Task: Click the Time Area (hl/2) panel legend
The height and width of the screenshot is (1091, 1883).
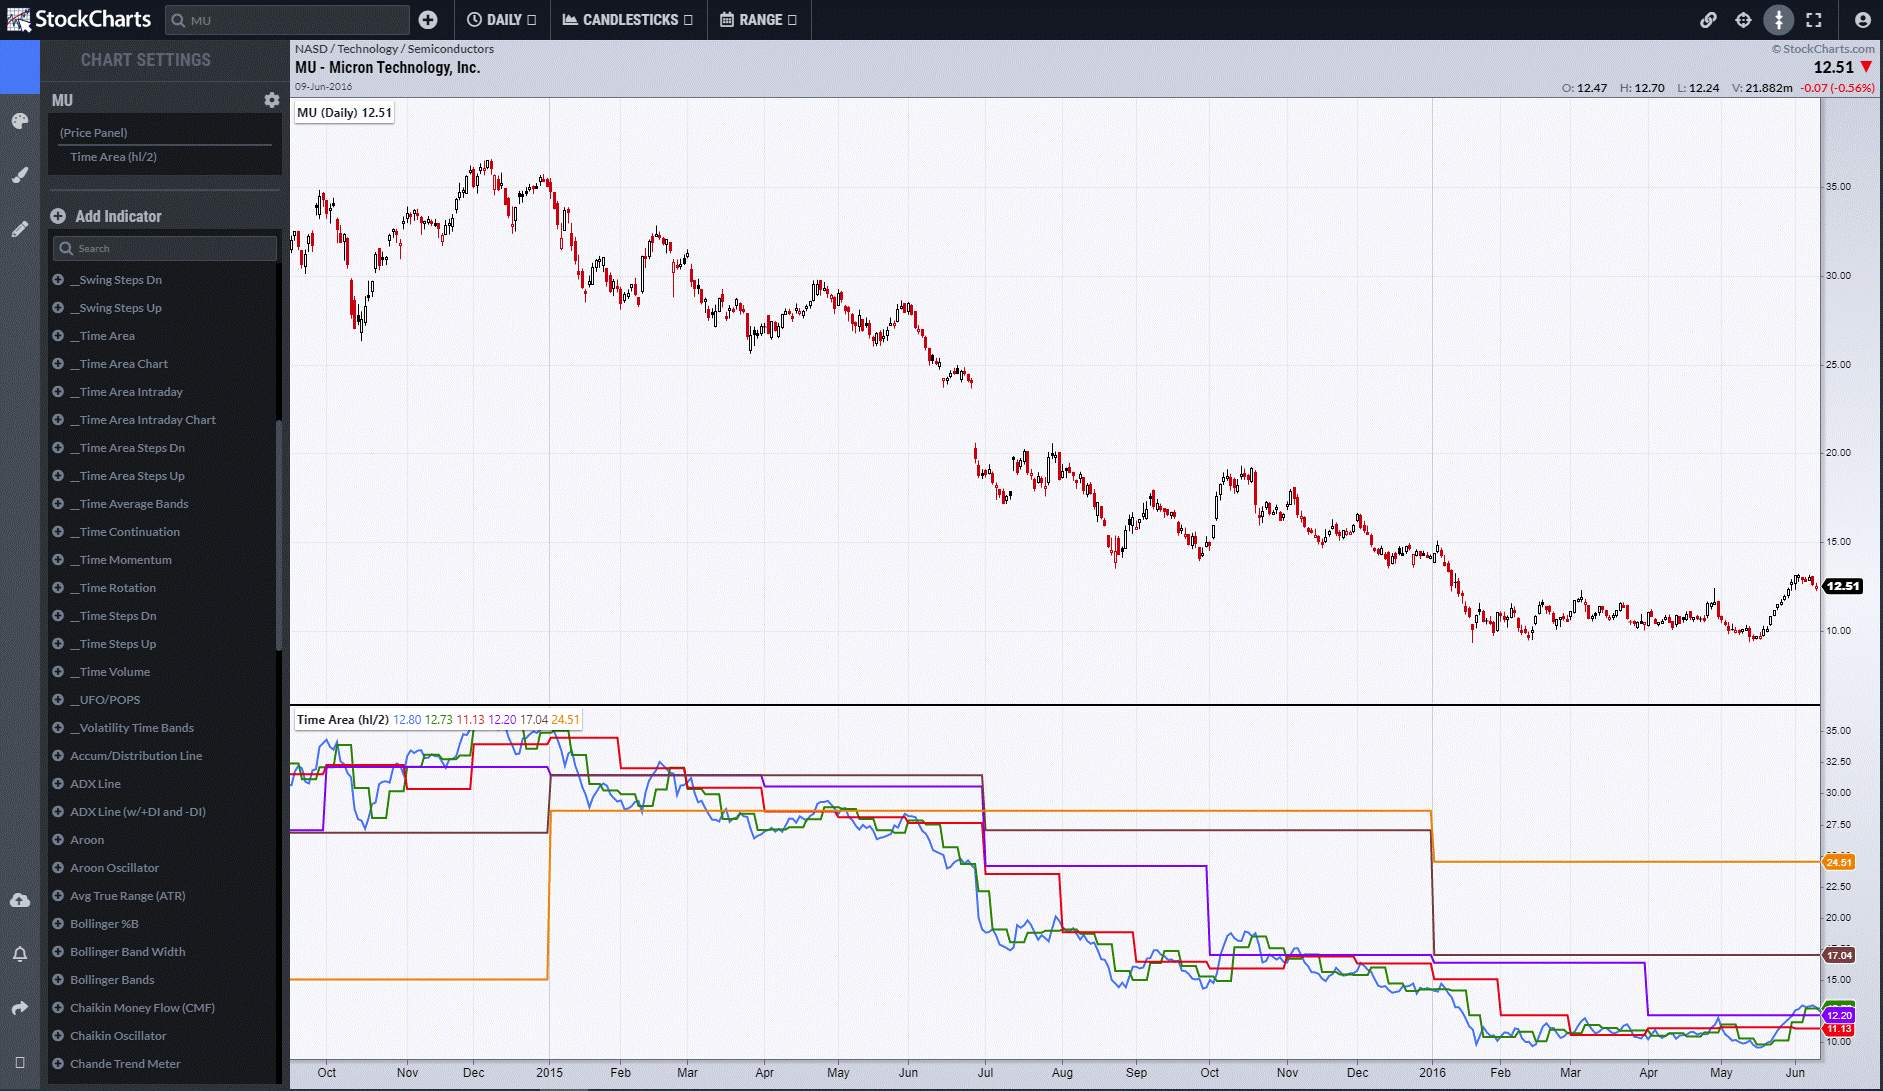Action: tap(438, 720)
